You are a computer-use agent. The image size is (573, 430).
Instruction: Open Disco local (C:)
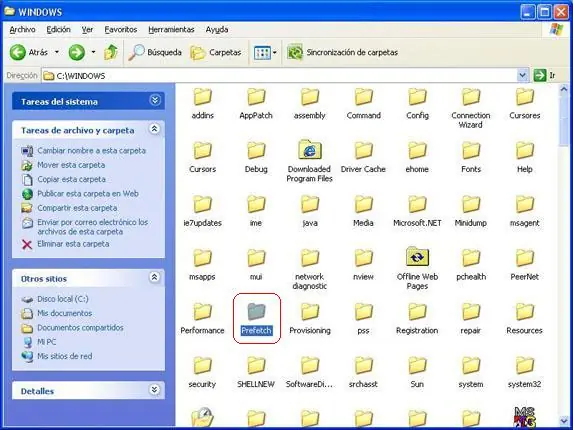62,299
